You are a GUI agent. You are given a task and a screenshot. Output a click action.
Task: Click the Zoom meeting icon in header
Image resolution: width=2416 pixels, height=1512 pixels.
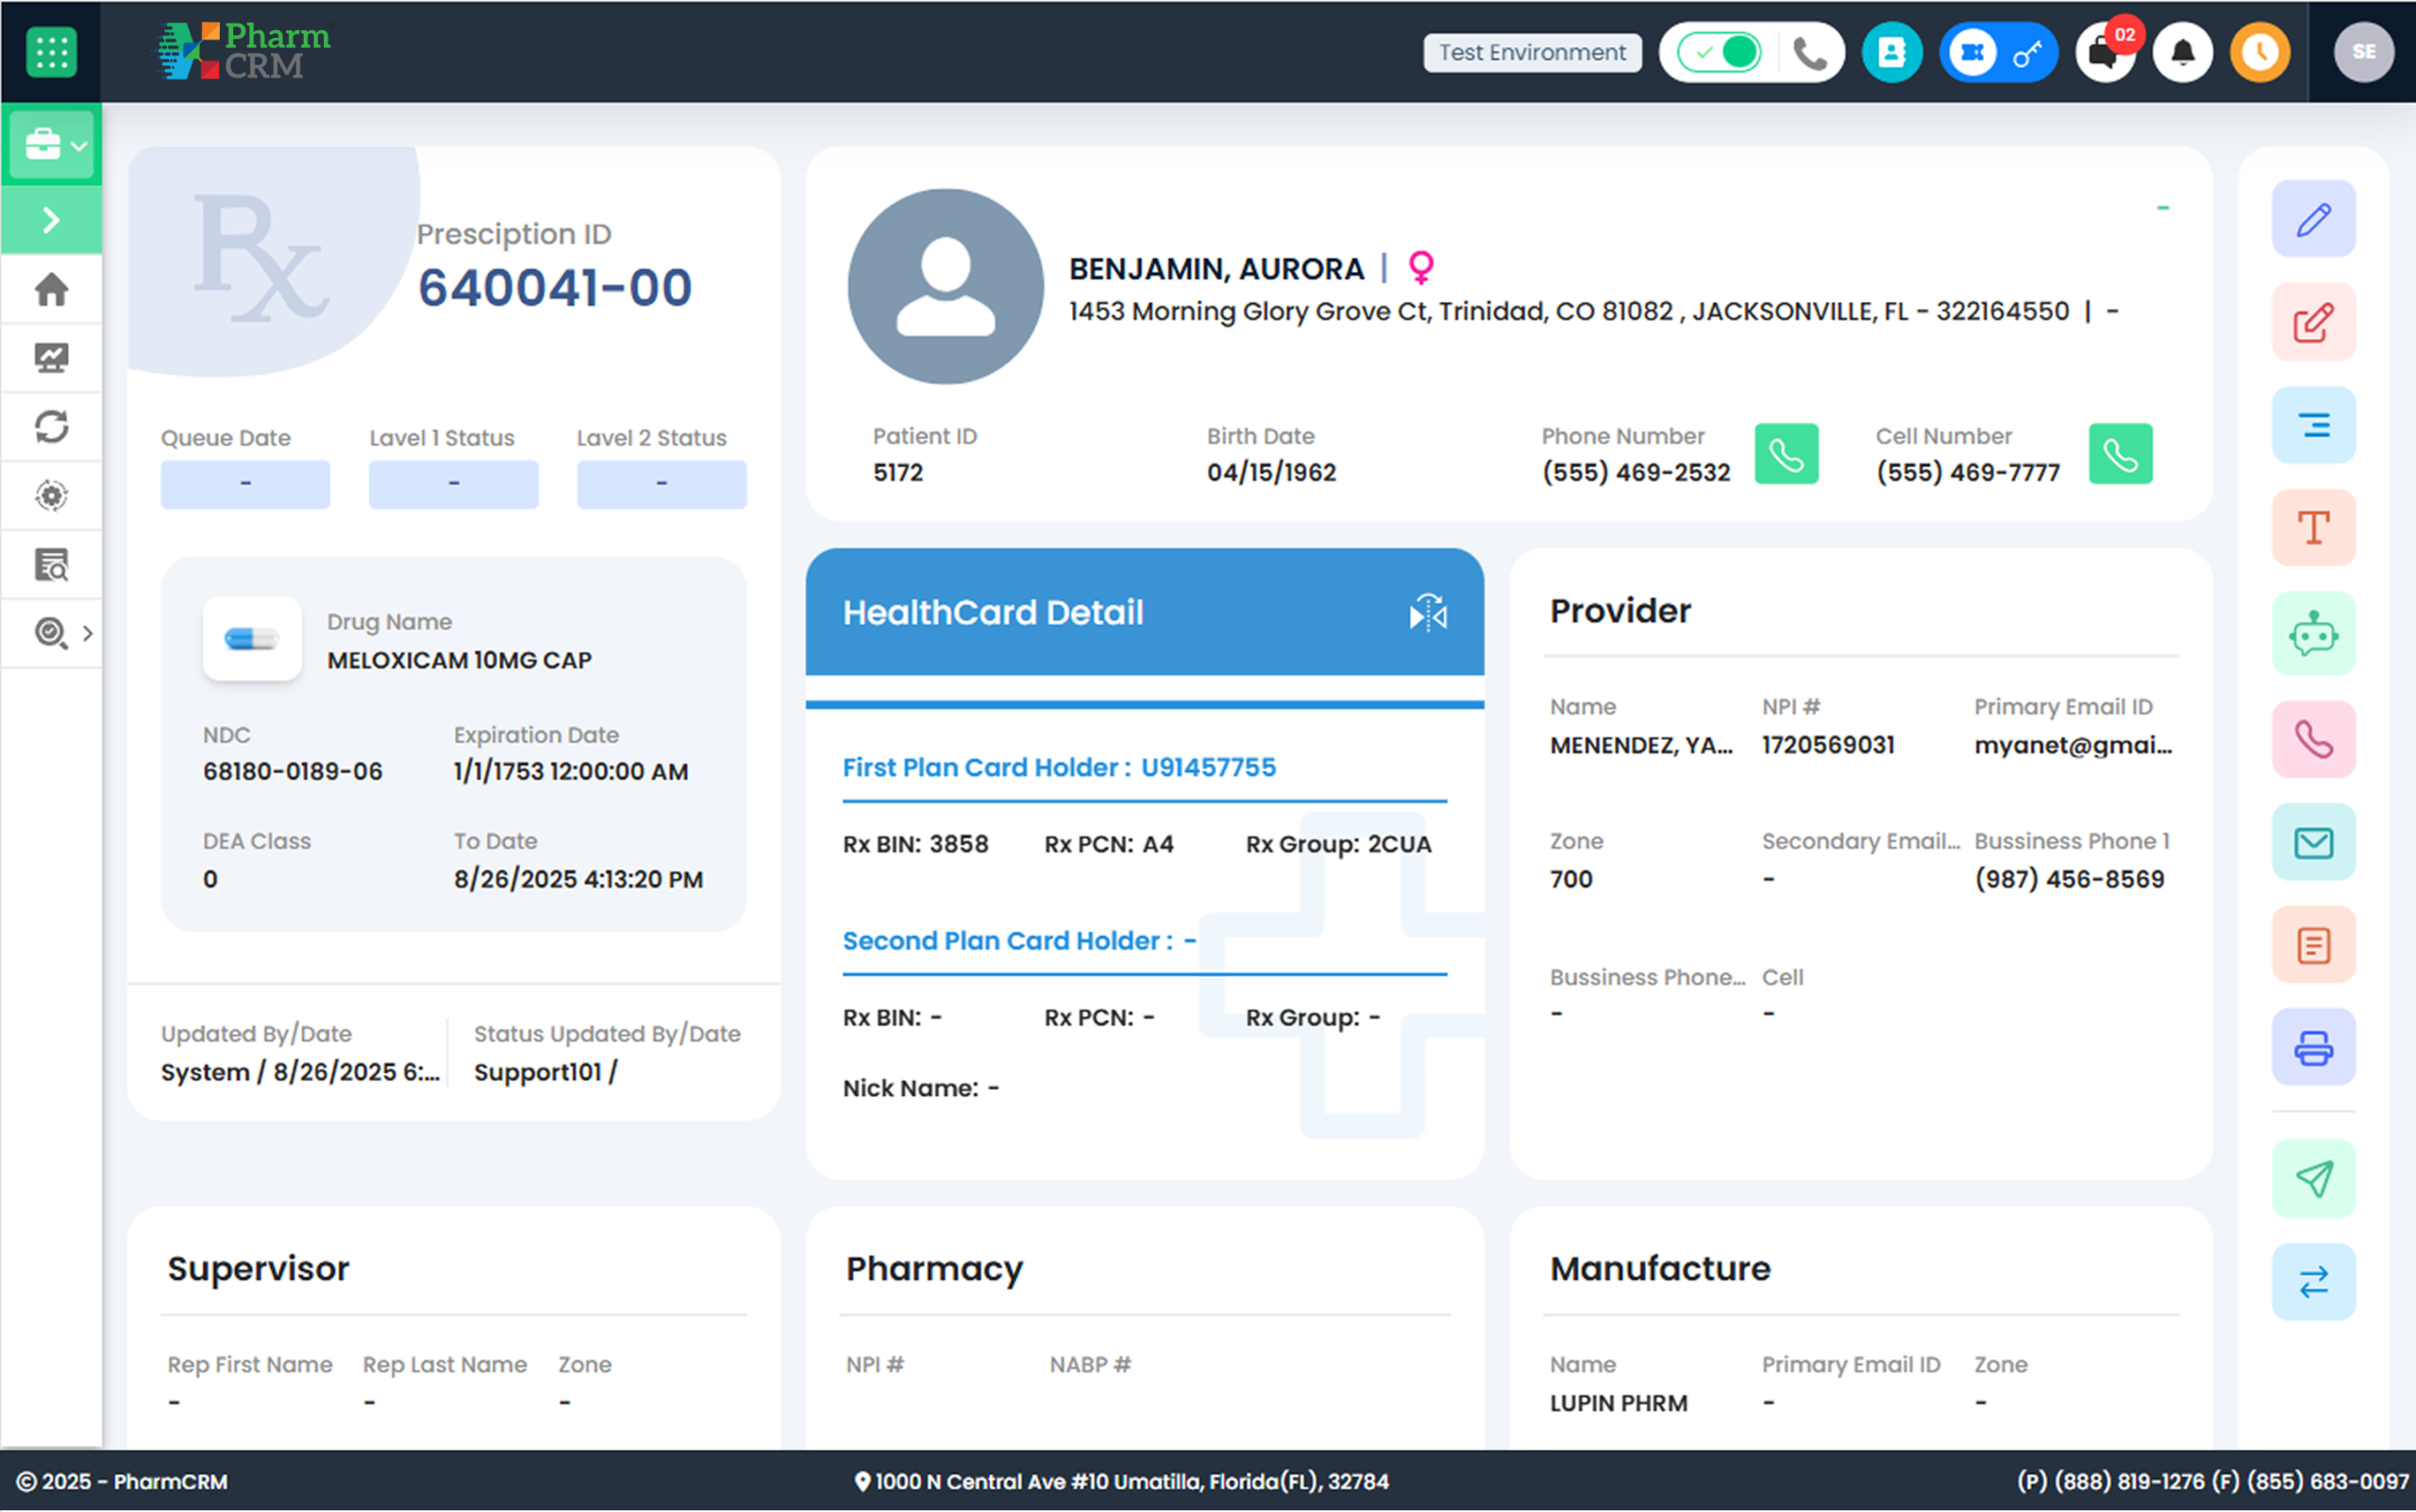coord(1972,52)
